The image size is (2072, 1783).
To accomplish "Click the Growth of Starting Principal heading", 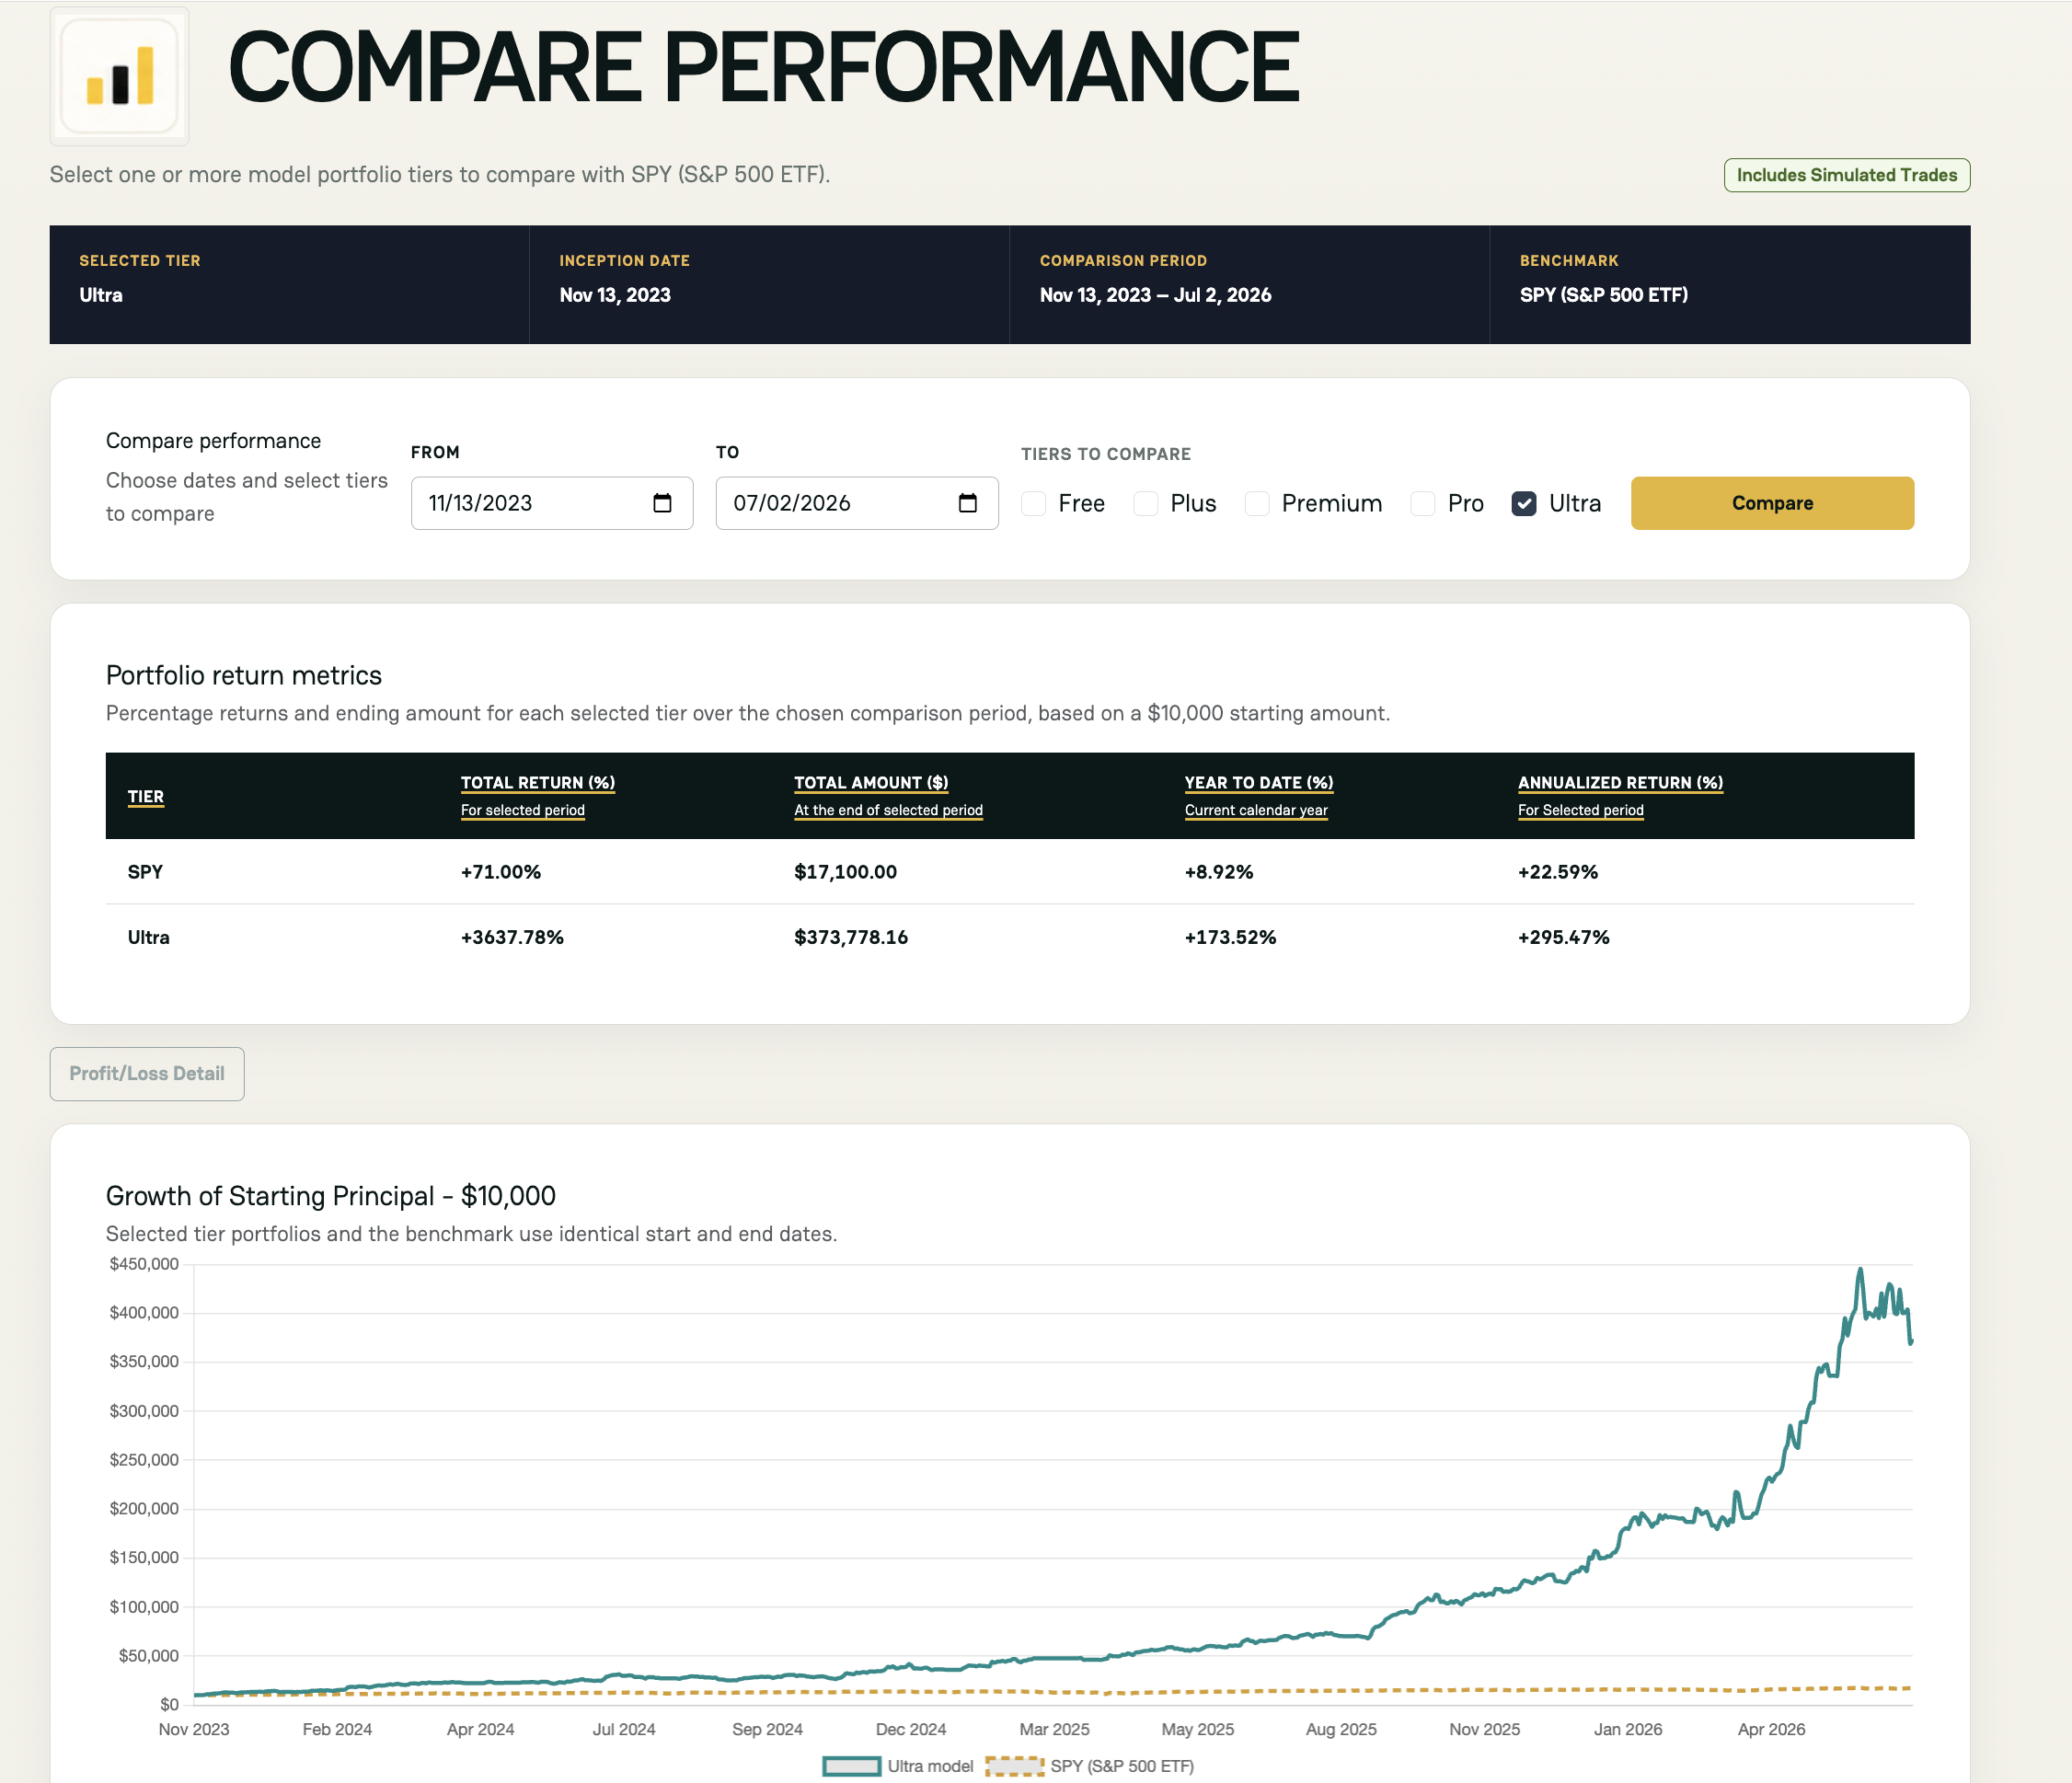I will point(330,1196).
